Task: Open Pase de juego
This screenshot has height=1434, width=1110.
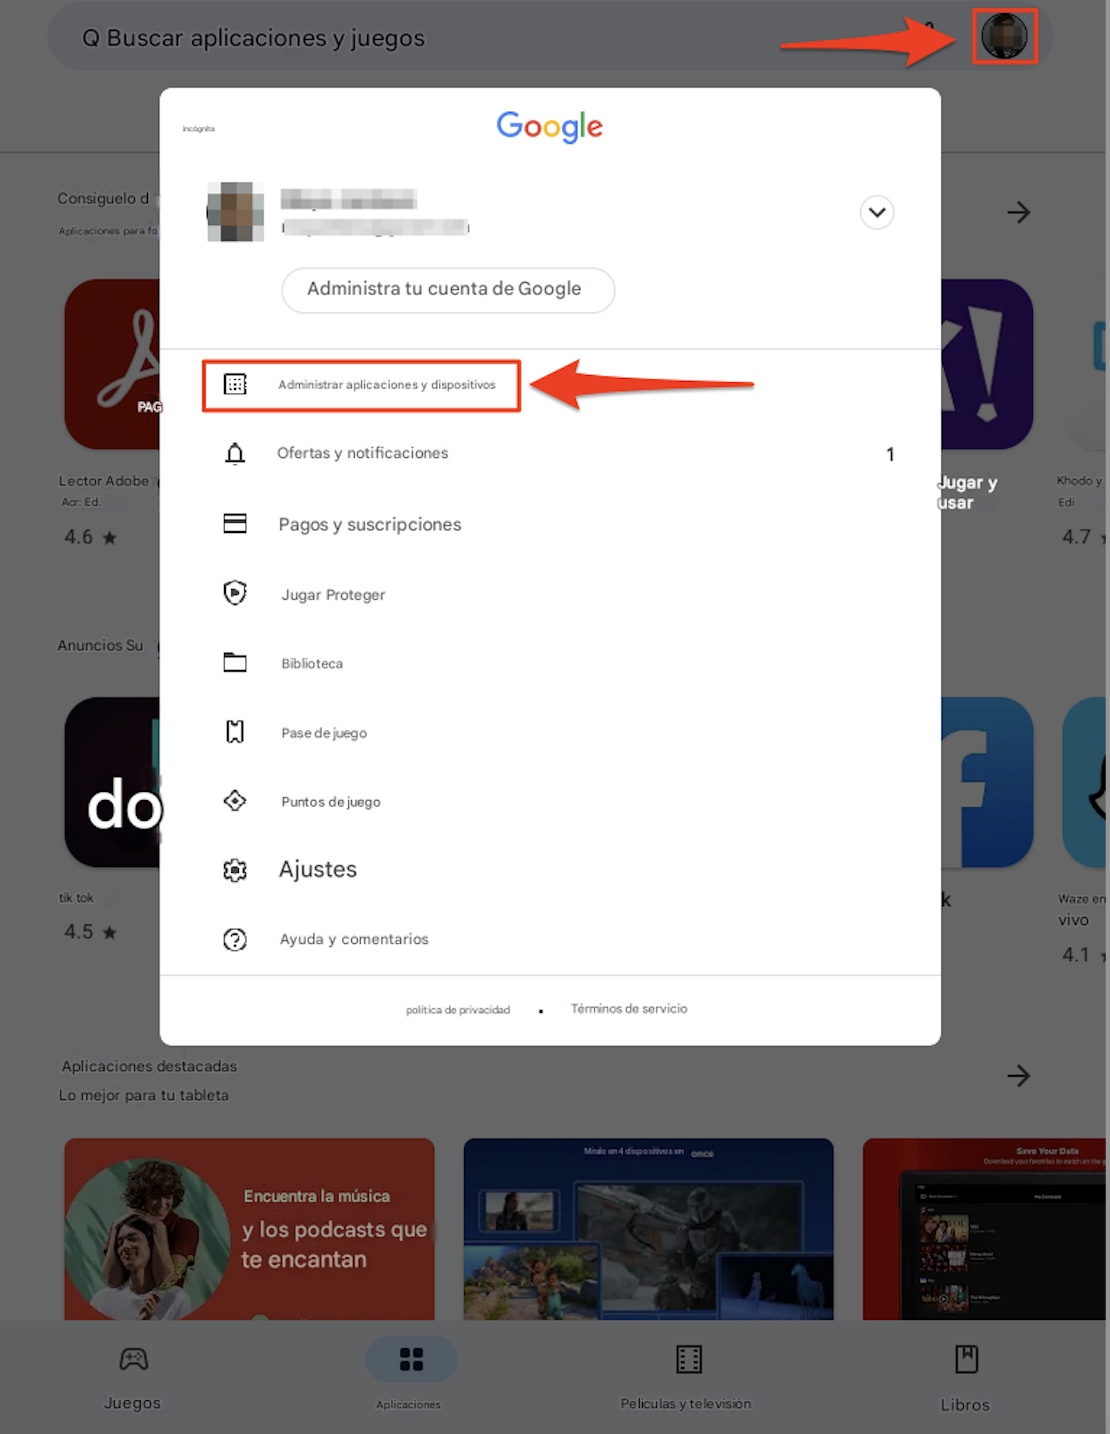Action: 550,733
